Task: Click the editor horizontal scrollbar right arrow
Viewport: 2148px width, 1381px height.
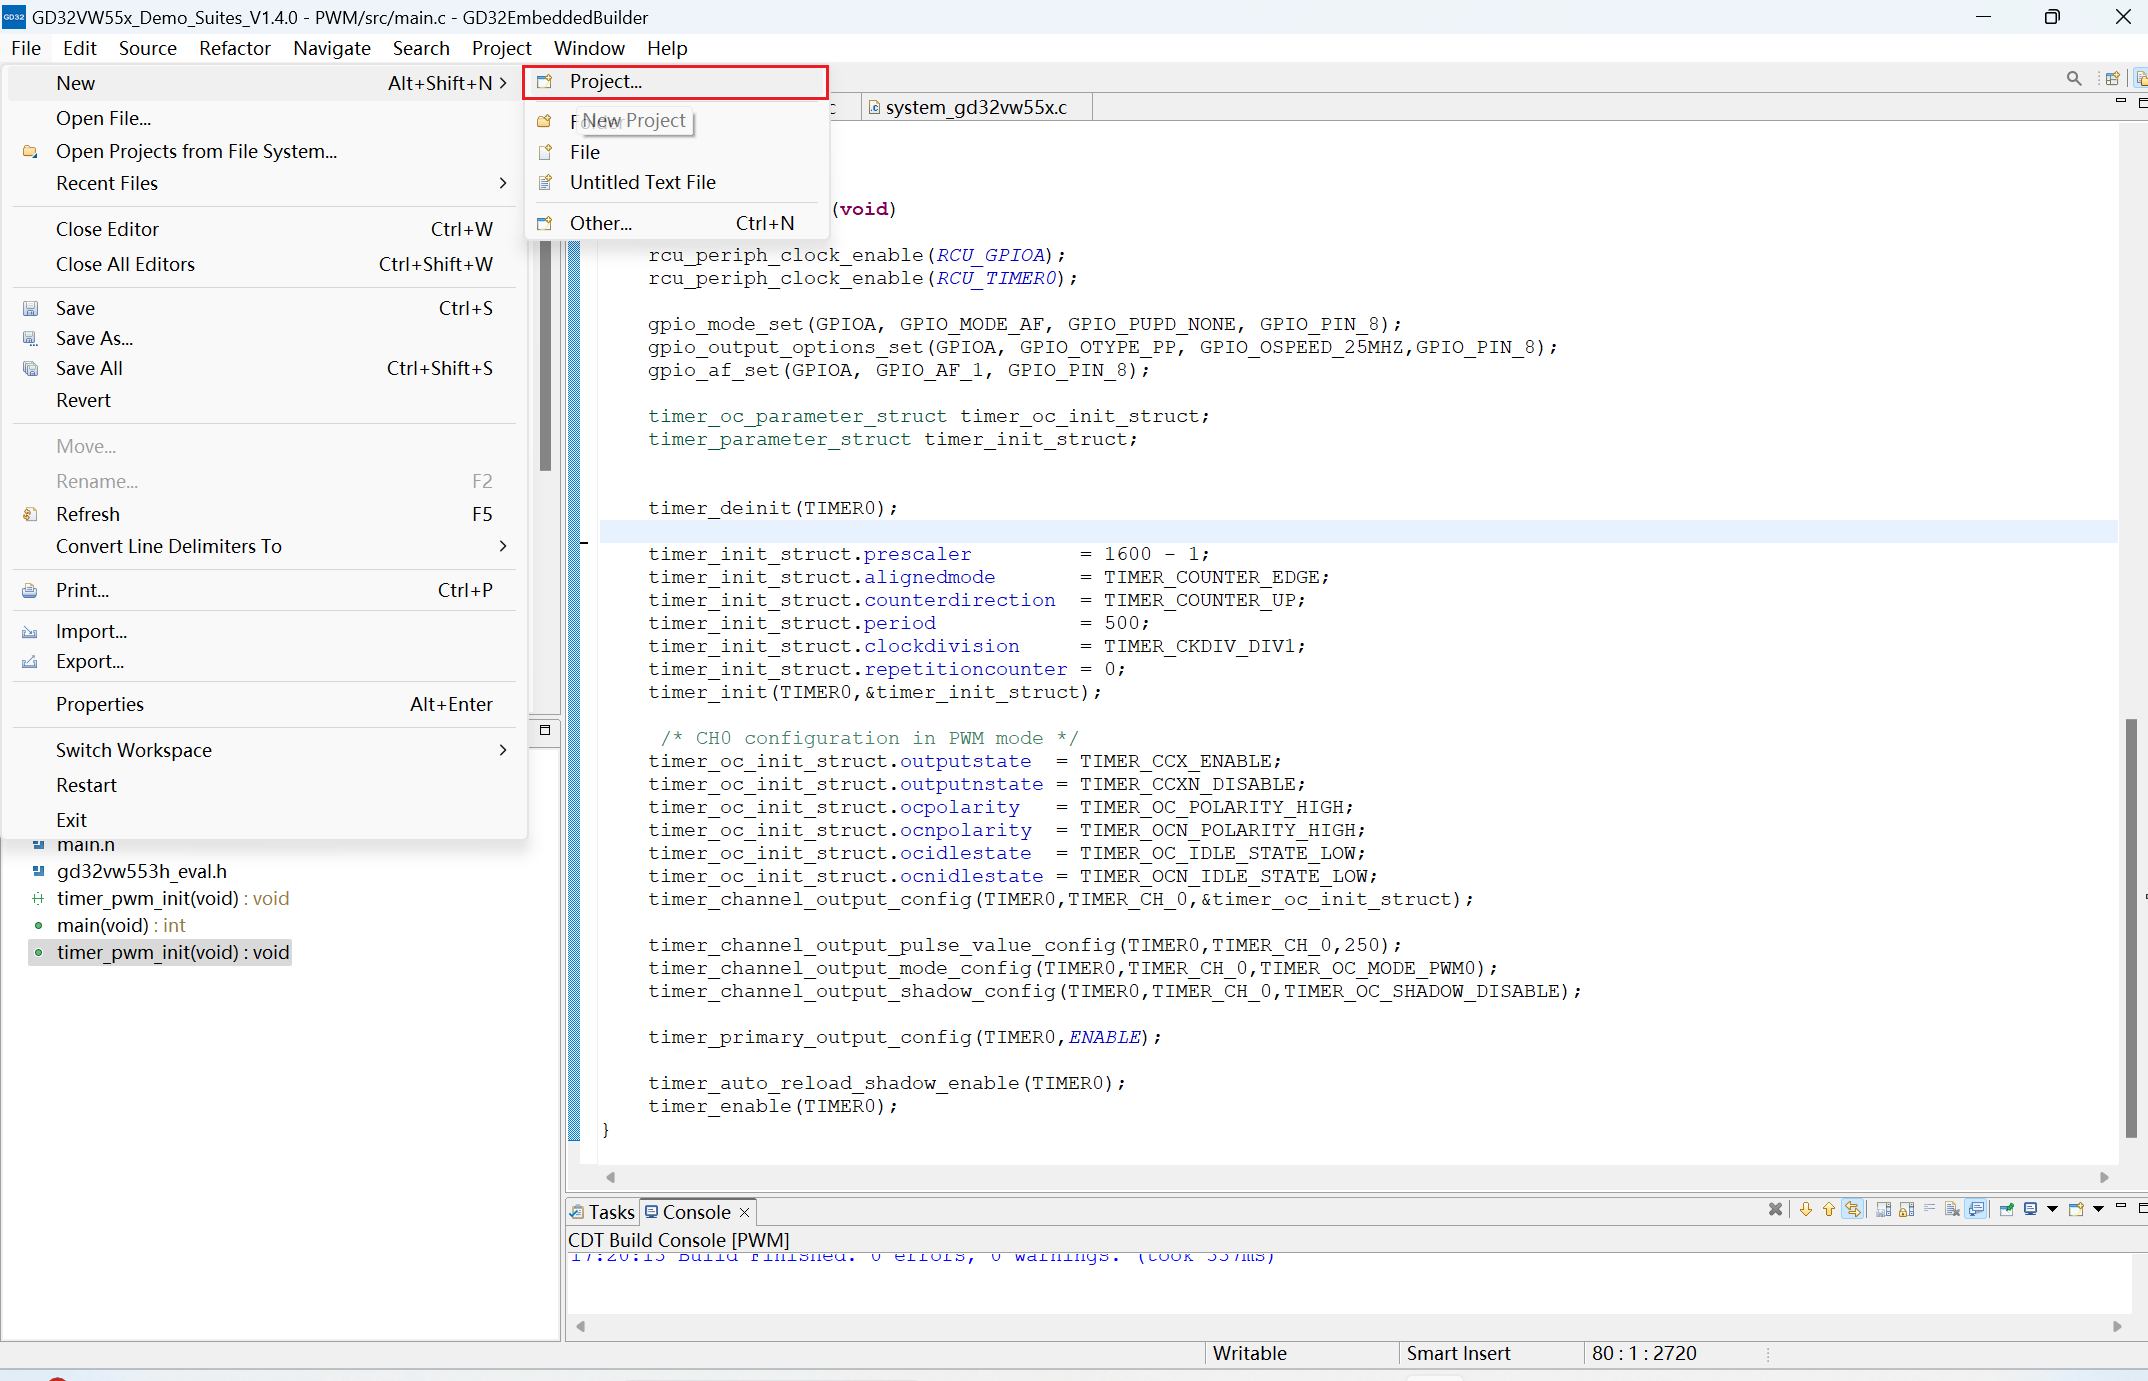Action: click(x=2104, y=1177)
